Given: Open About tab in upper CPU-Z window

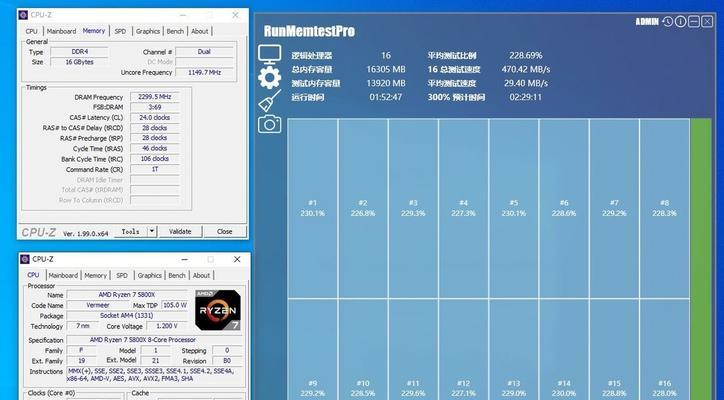Looking at the screenshot, I should tap(200, 31).
